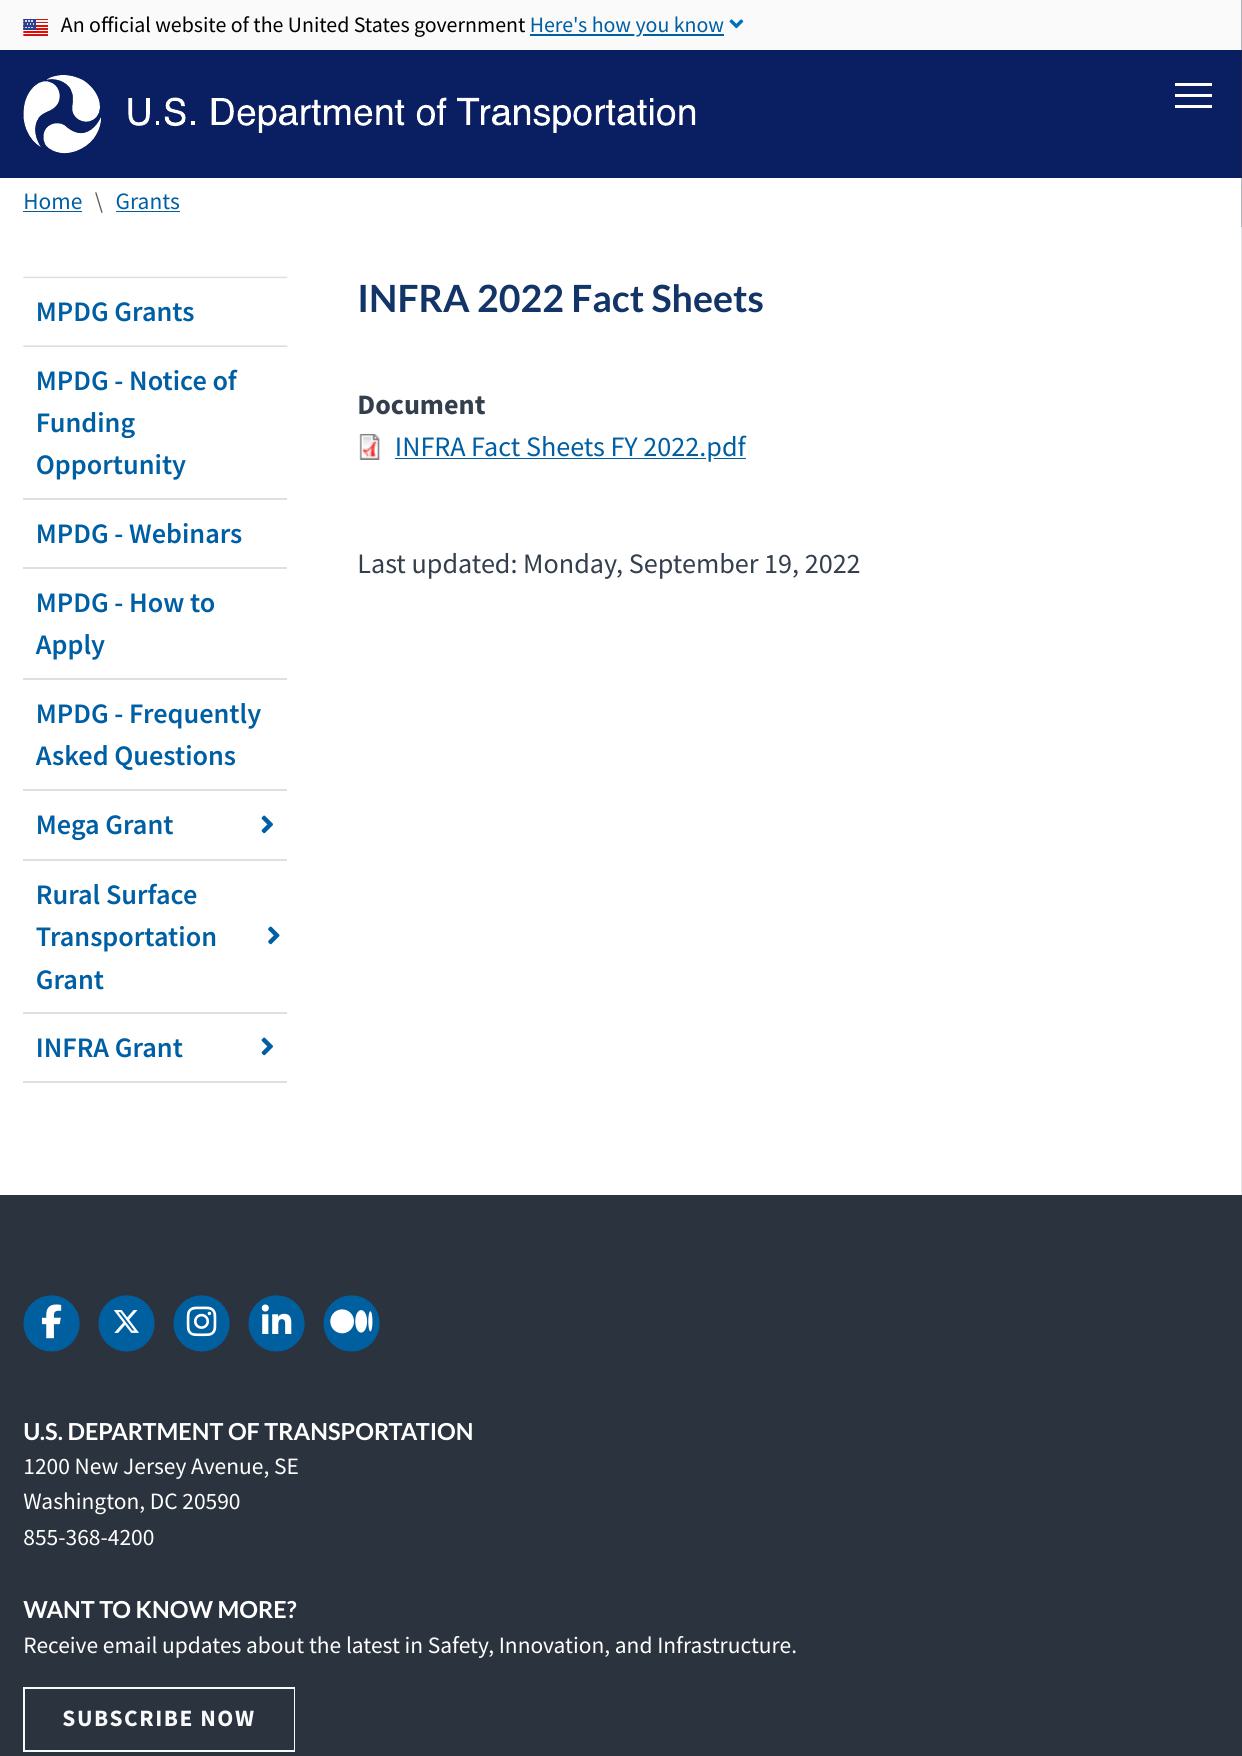Open Rural Surface Transportation Grant link

(126, 937)
